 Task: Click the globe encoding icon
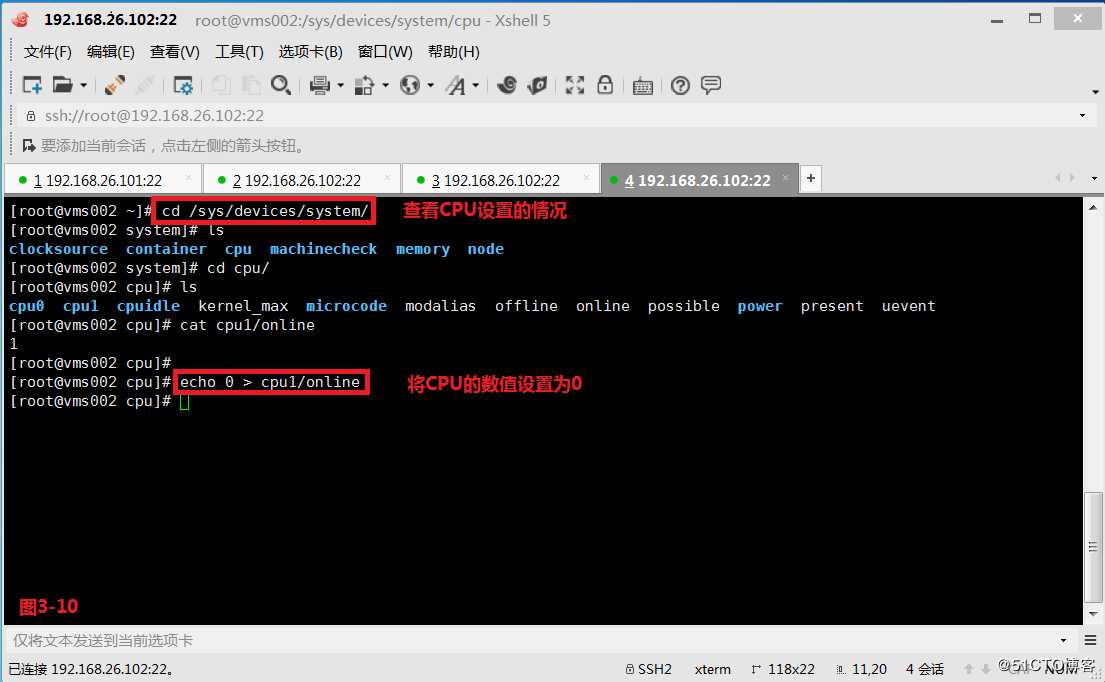(409, 85)
